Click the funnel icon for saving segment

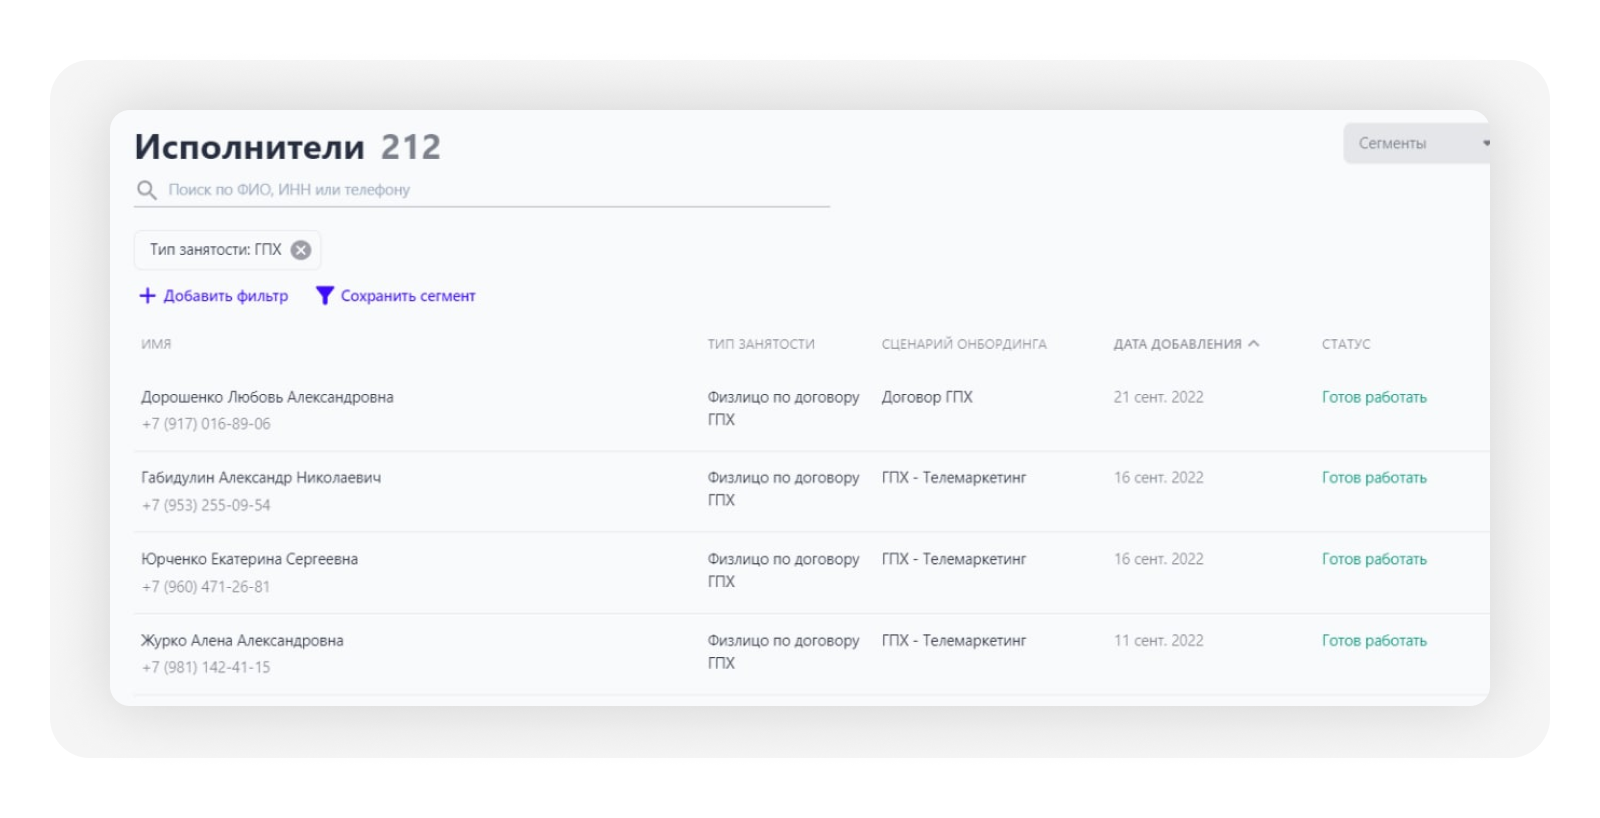tap(324, 296)
